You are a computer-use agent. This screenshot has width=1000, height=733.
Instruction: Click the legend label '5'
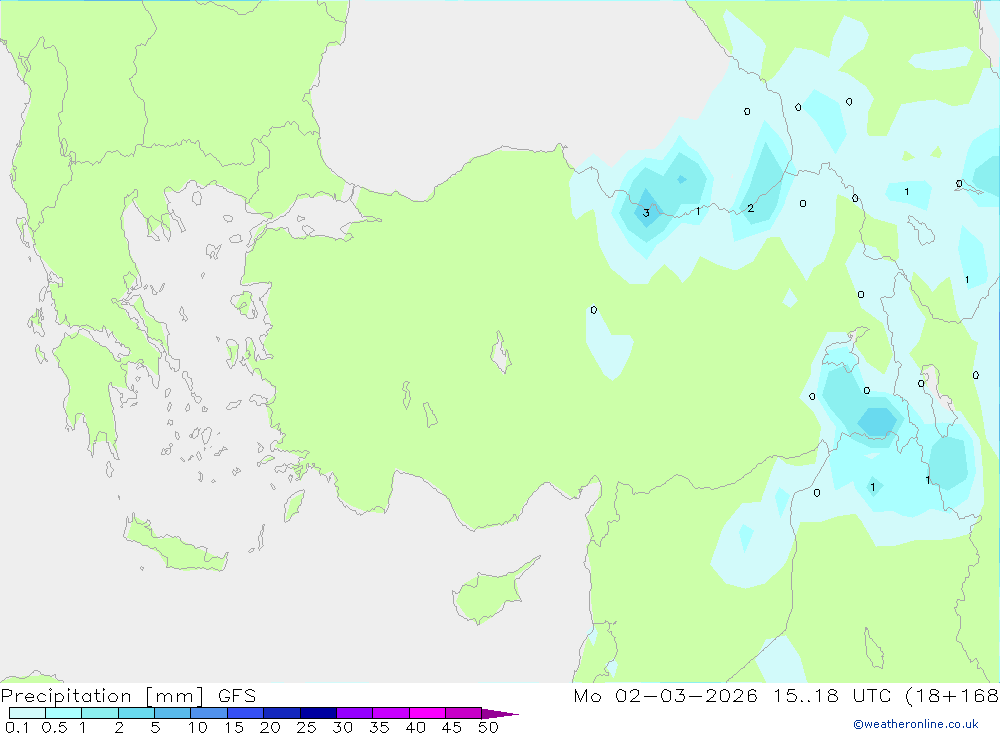click(155, 727)
